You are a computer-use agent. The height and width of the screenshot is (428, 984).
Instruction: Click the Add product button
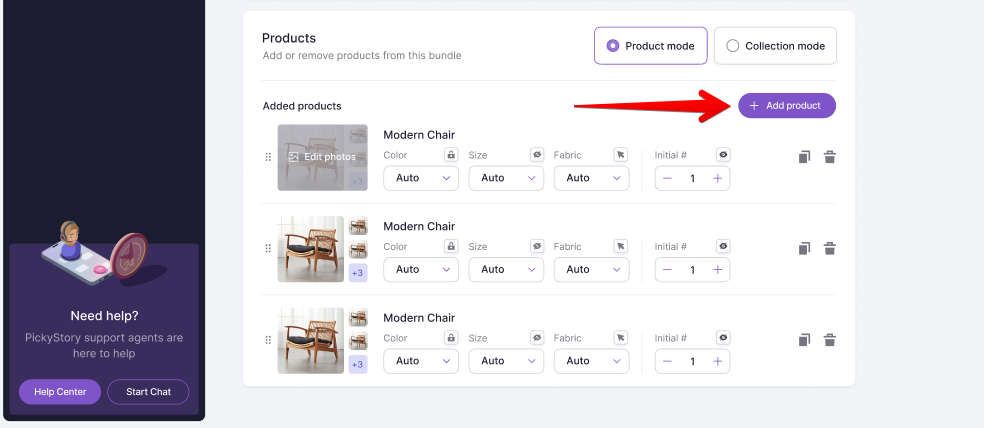[x=787, y=105]
